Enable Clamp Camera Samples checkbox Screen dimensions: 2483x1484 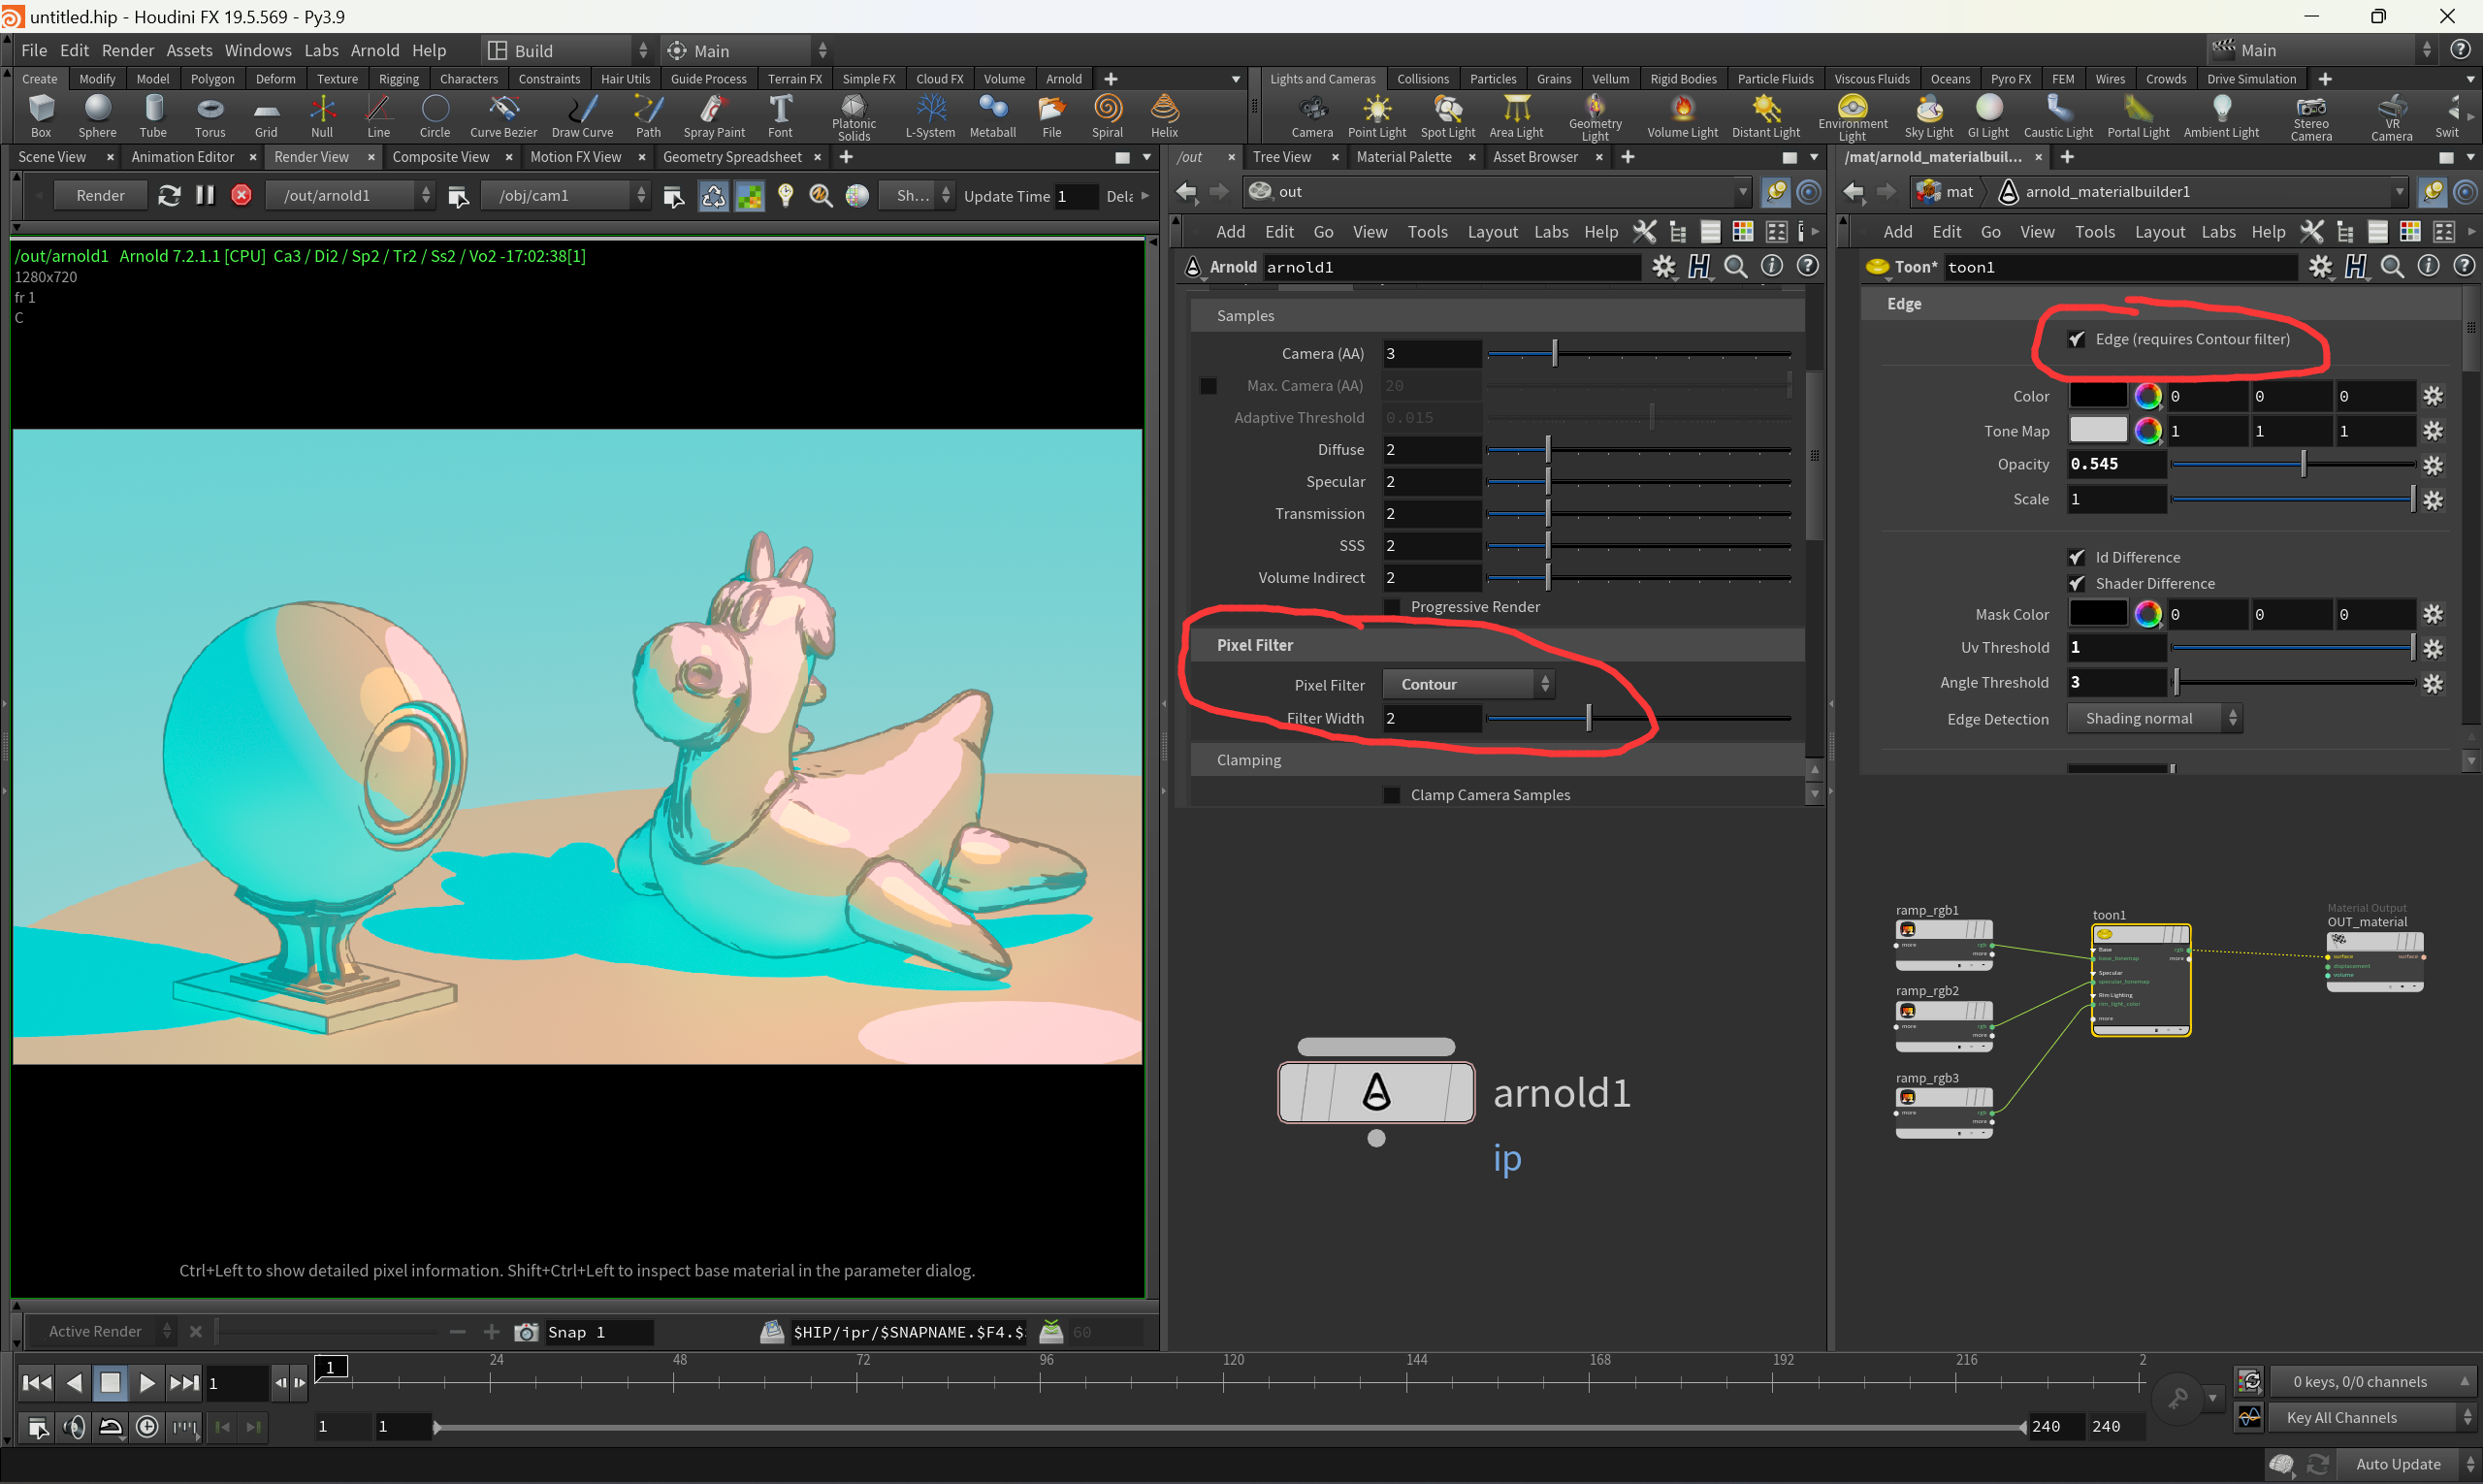point(1391,795)
